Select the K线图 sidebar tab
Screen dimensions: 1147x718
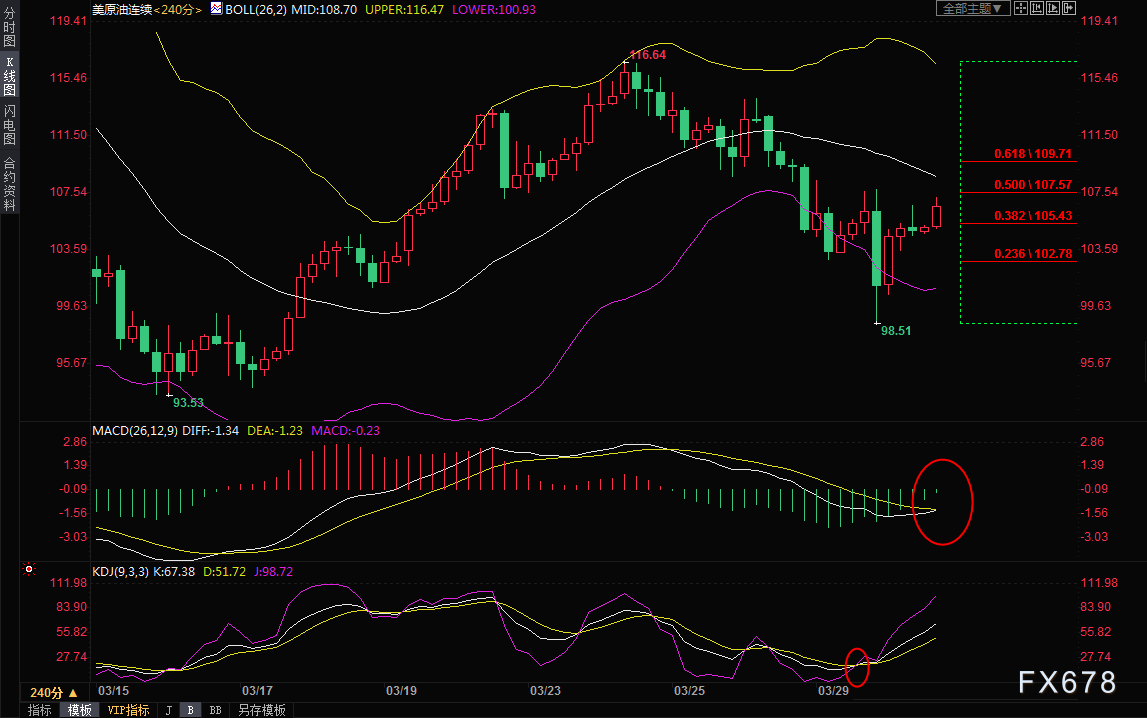[10, 76]
